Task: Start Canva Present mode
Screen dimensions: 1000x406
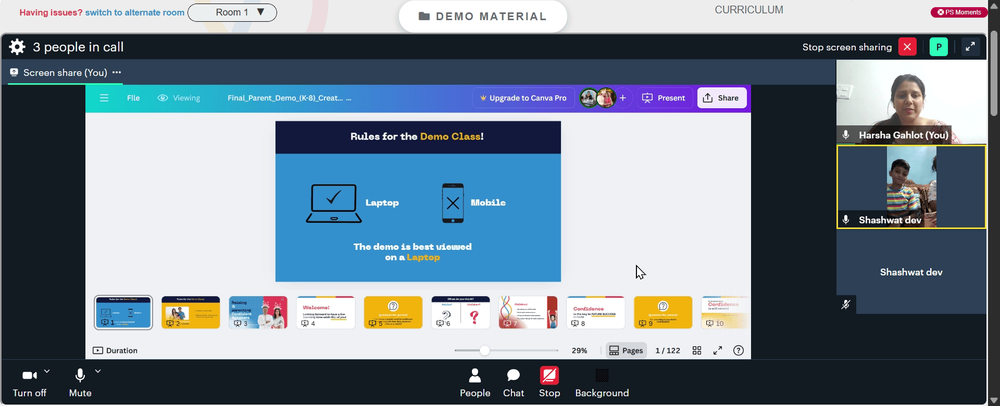Action: (664, 98)
